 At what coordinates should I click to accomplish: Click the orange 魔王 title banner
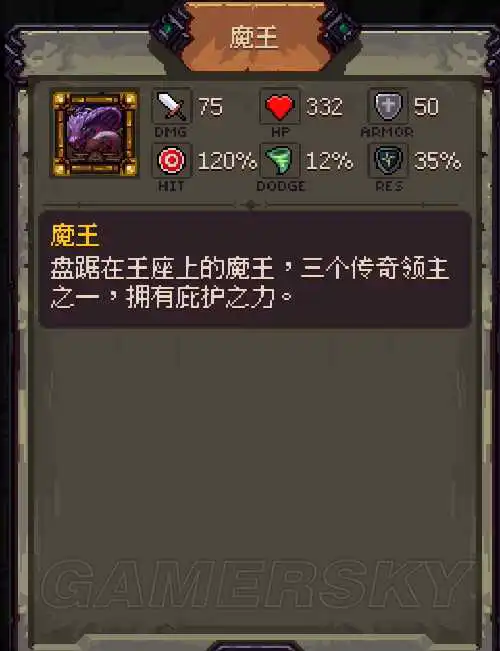(254, 37)
